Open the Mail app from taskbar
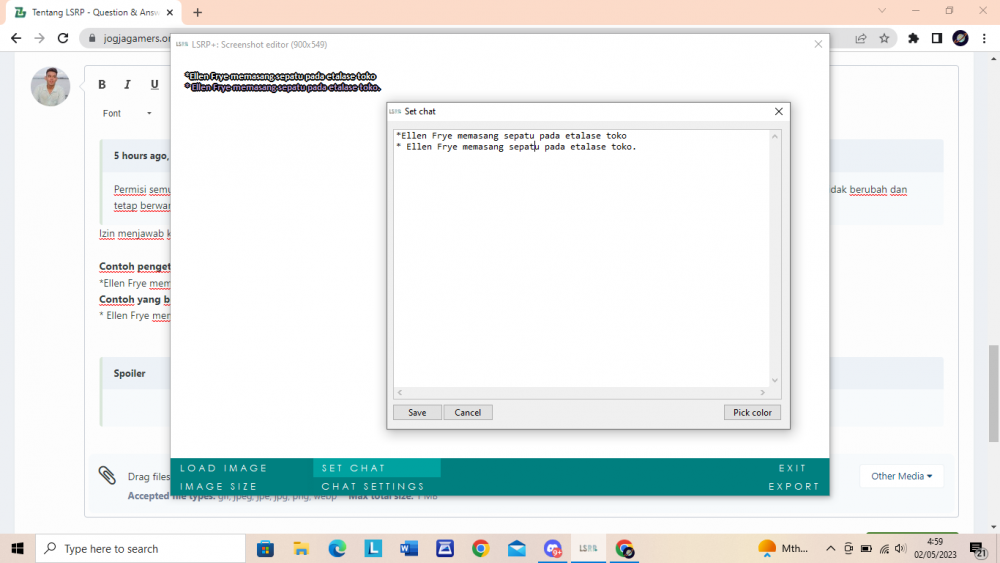 517,548
